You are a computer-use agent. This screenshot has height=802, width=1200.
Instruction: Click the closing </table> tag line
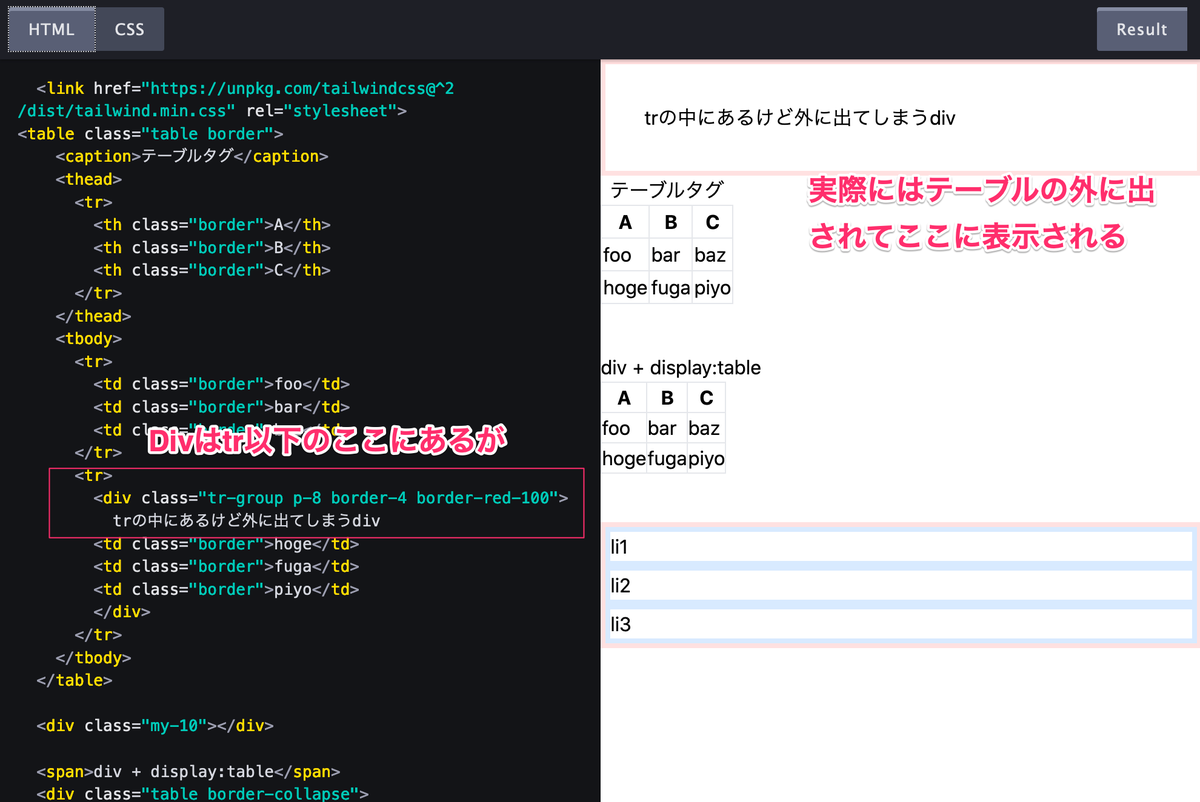pos(75,681)
